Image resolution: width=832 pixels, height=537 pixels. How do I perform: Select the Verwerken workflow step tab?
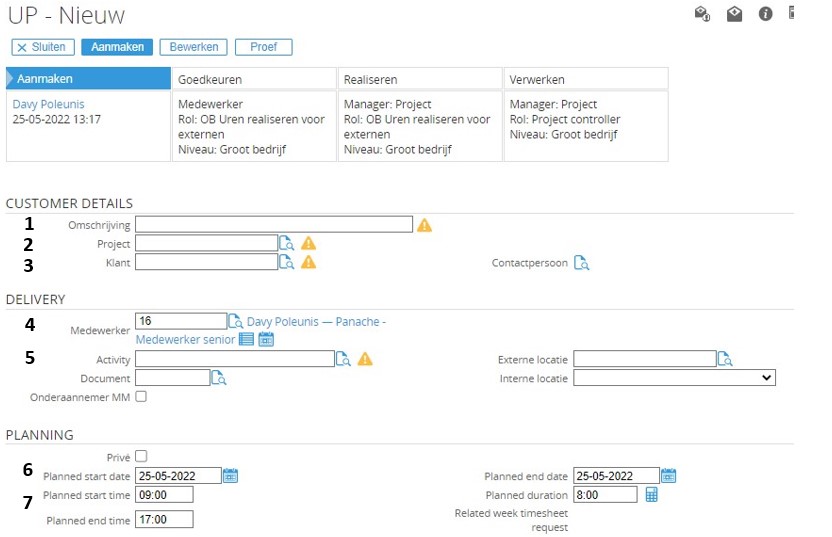[585, 79]
